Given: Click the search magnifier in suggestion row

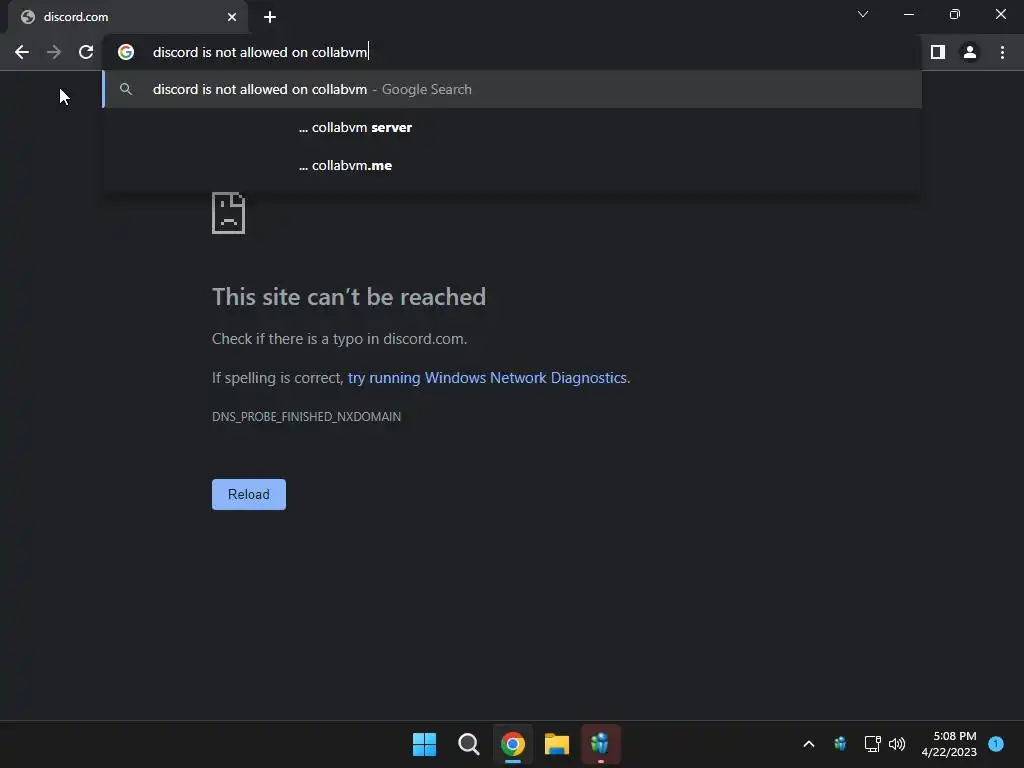Looking at the screenshot, I should [126, 89].
